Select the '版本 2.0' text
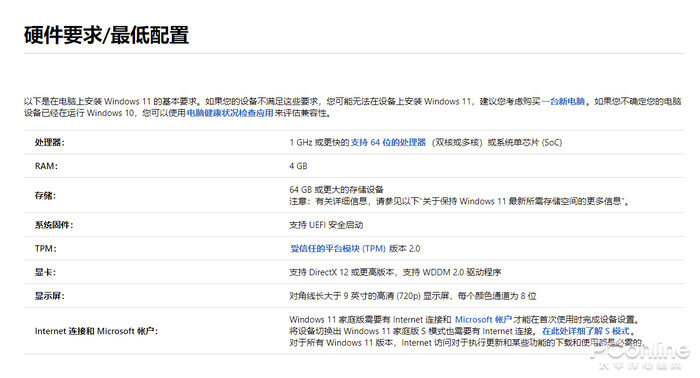Viewport: 700px width, 378px height. (404, 249)
